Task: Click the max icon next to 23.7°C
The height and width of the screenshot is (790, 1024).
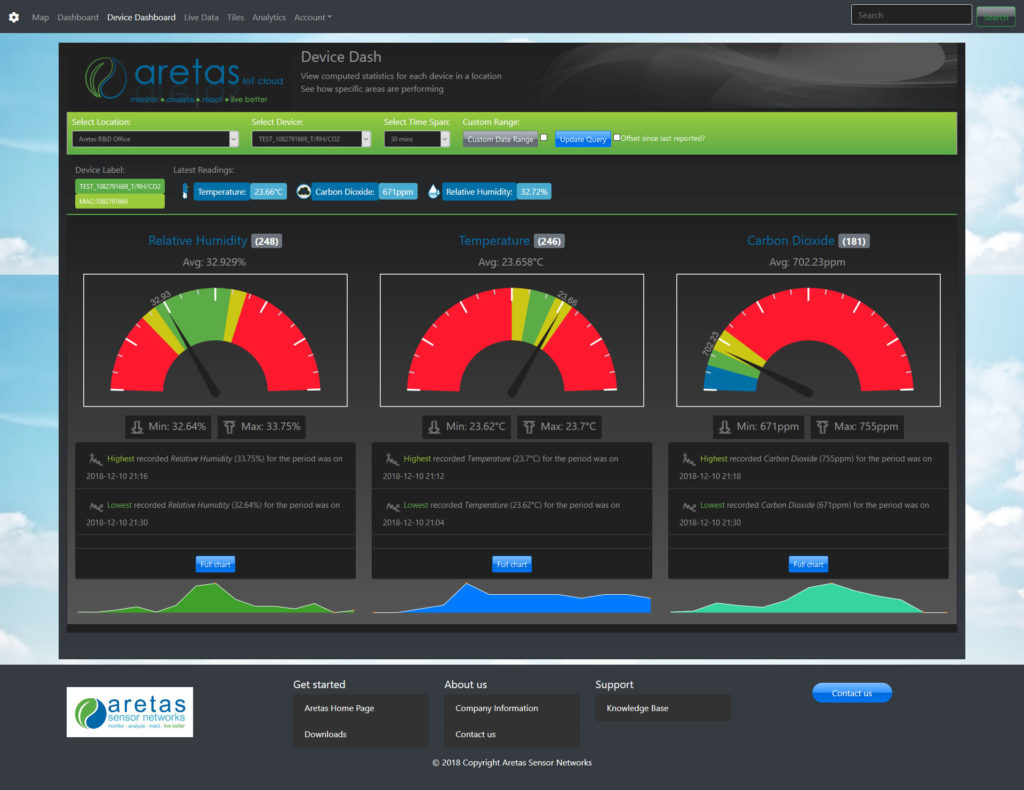Action: pyautogui.click(x=529, y=427)
